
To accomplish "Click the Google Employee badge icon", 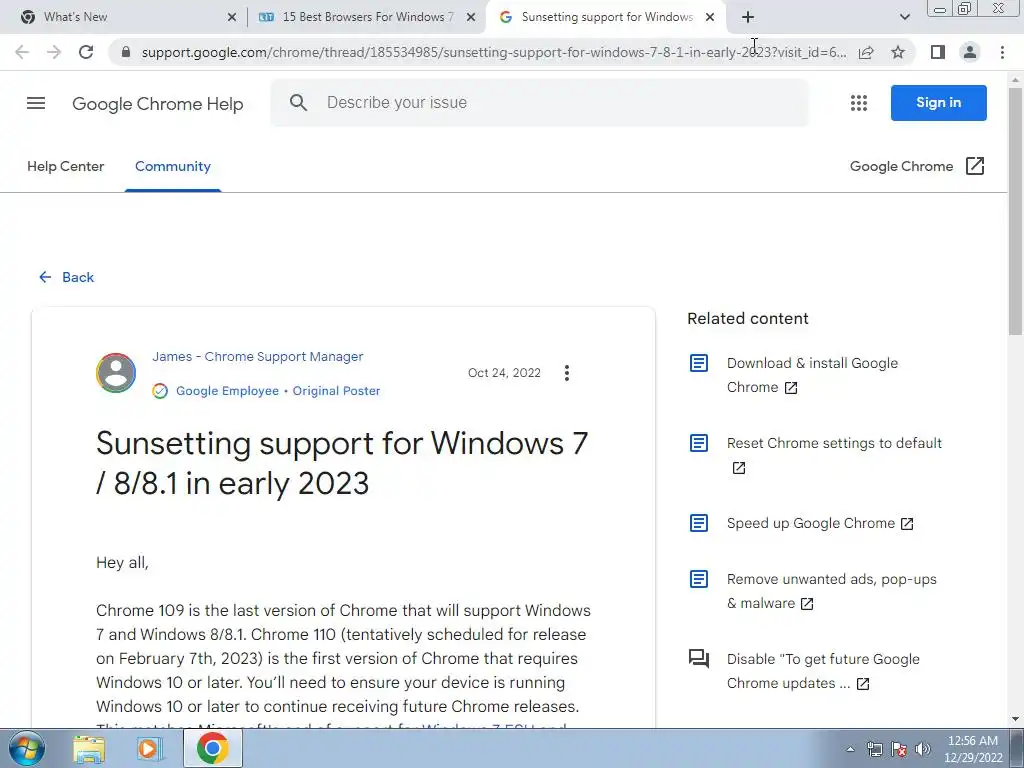I will click(x=160, y=391).
